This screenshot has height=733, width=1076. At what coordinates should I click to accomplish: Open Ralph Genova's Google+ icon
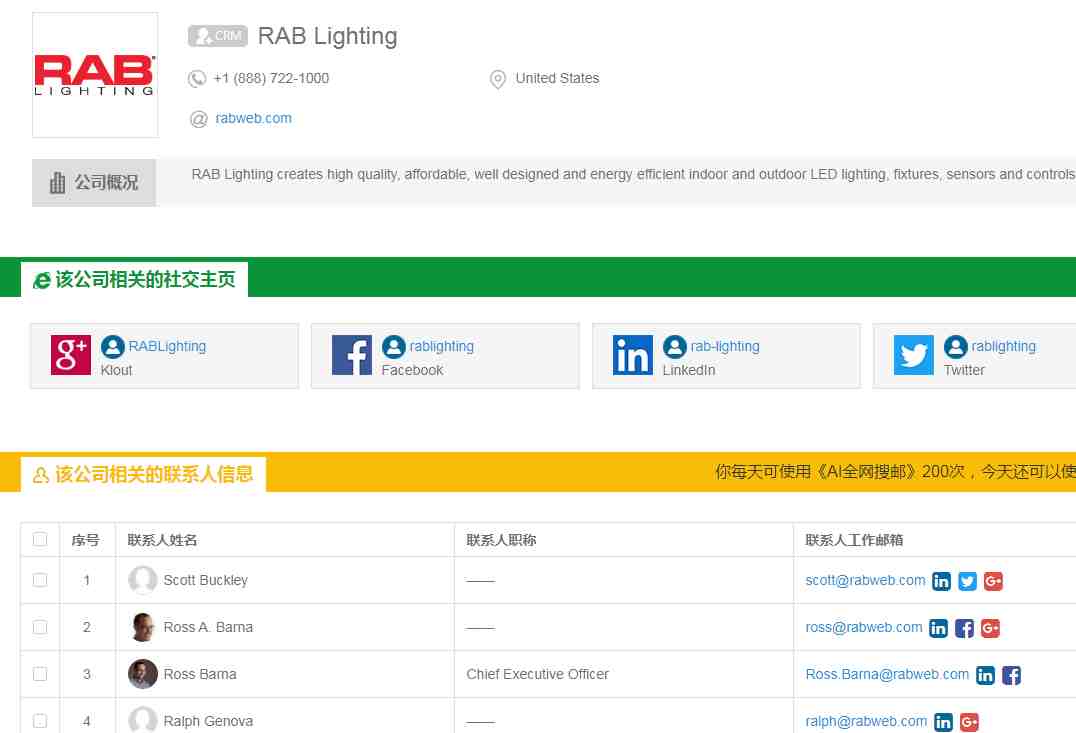pos(969,722)
